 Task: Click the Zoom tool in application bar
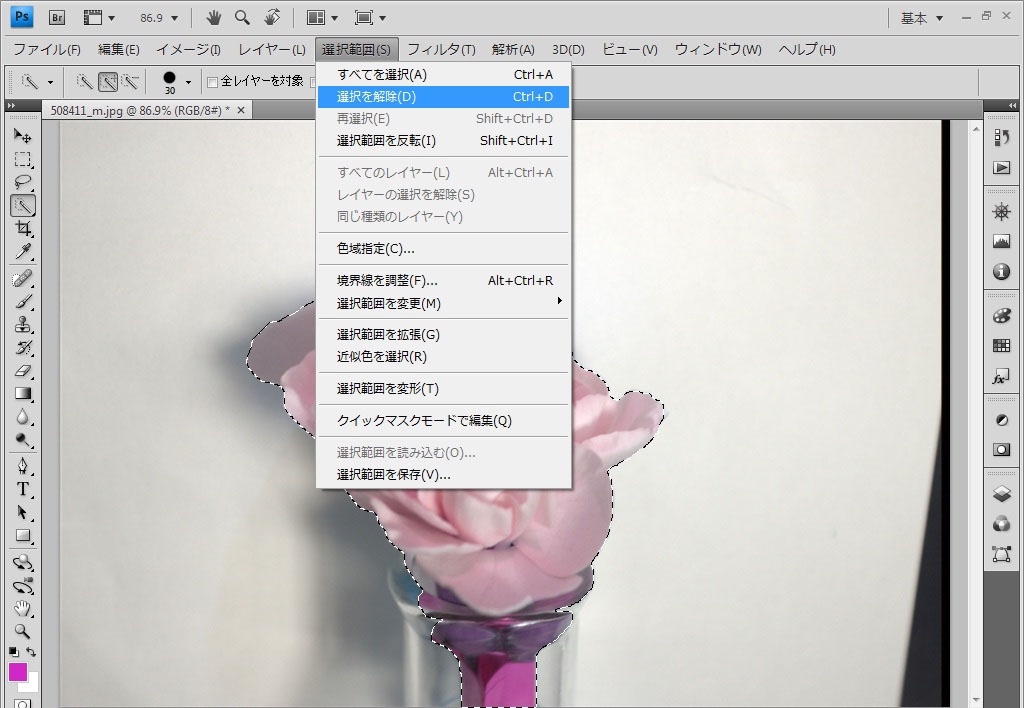[x=242, y=18]
